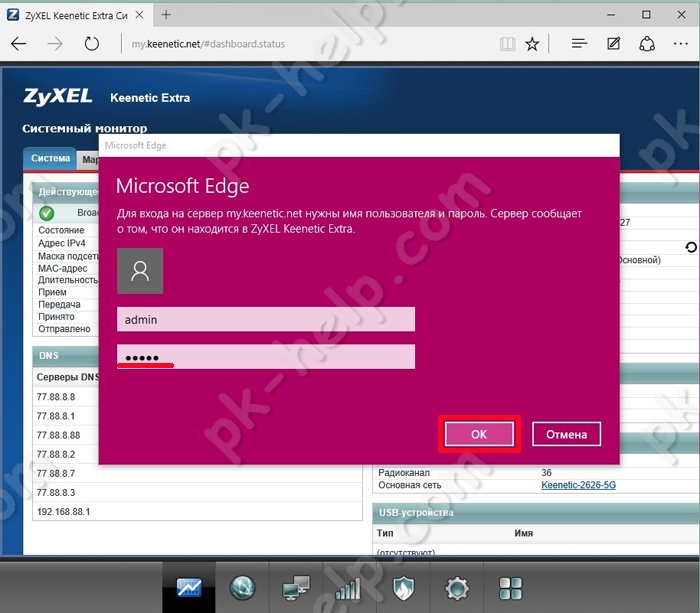Click the user avatar icon in dialog
Viewport: 700px width, 613px height.
pos(140,271)
